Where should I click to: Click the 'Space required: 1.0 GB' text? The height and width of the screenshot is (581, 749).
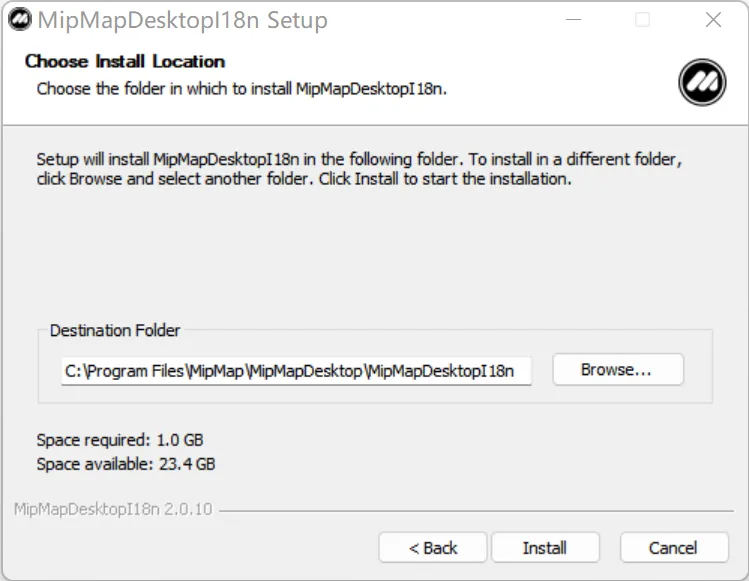click(120, 440)
